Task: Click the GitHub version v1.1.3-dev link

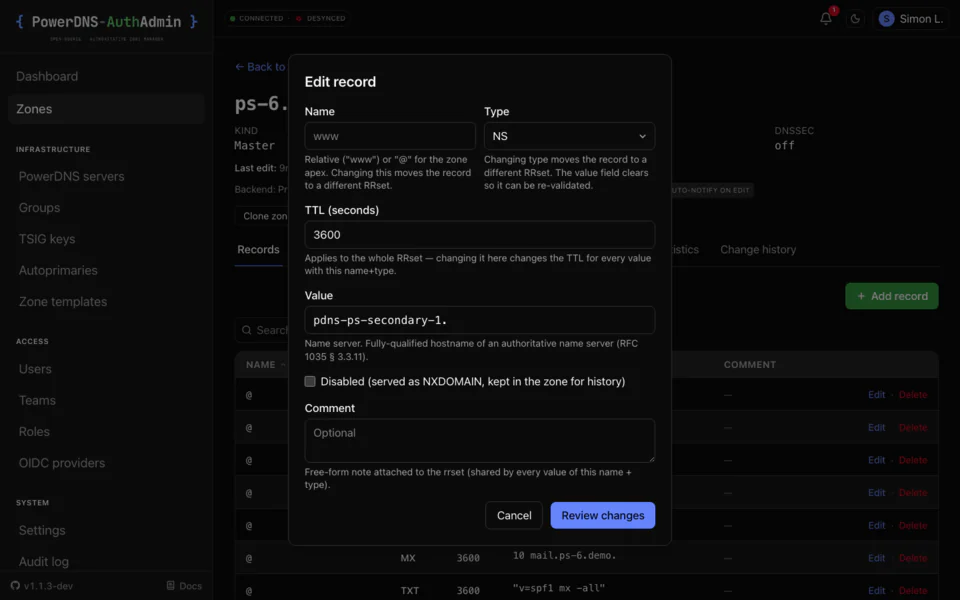Action: coord(42,586)
